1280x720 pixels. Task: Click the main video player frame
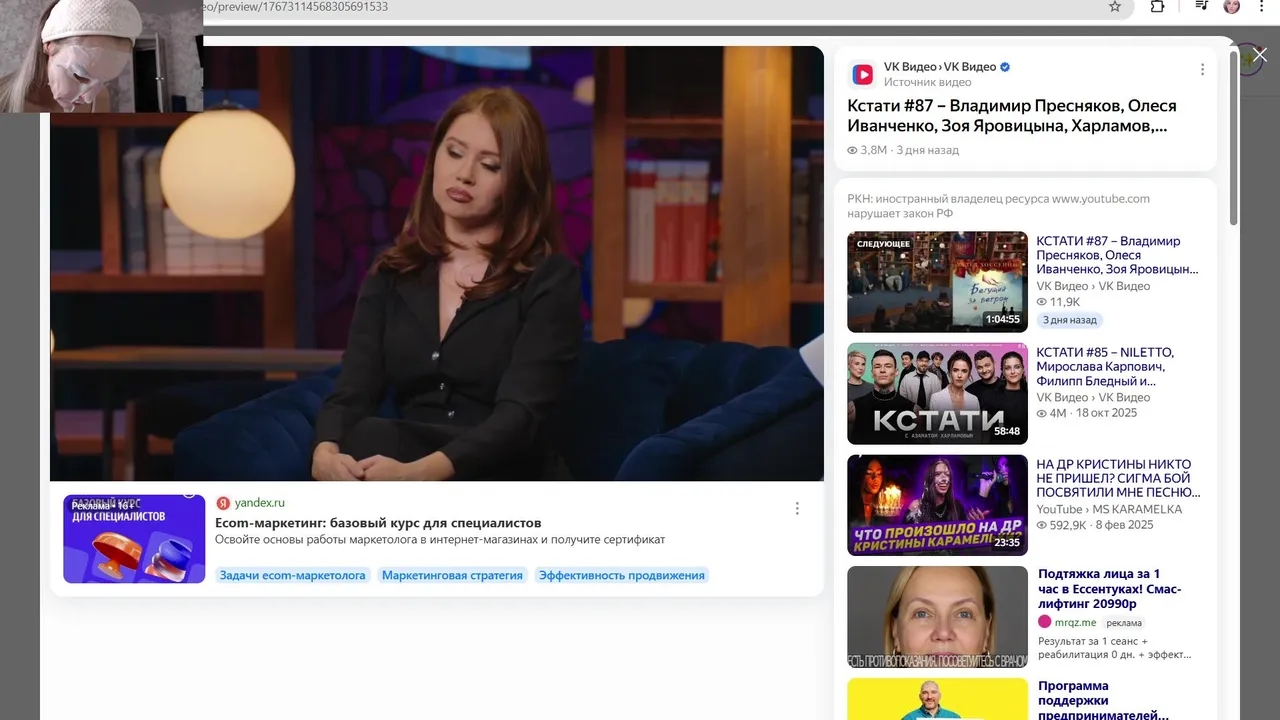[437, 263]
